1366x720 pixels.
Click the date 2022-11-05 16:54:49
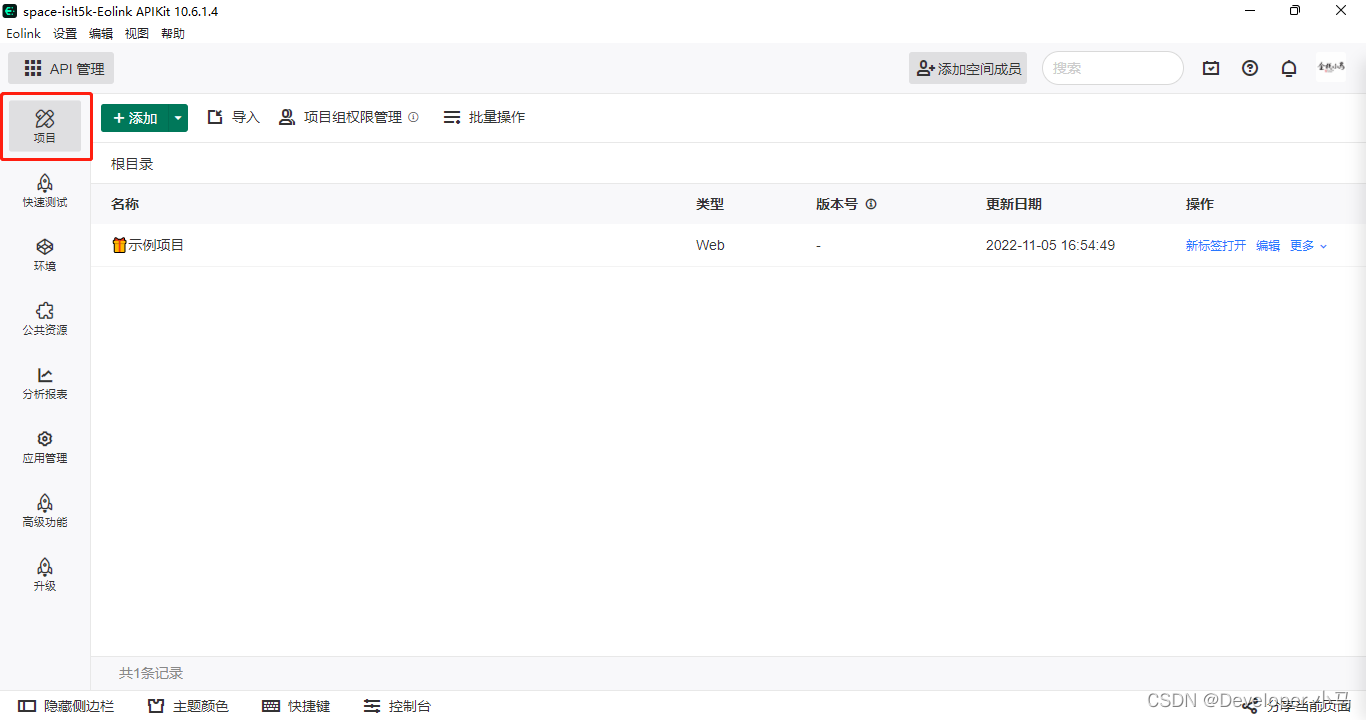1050,245
